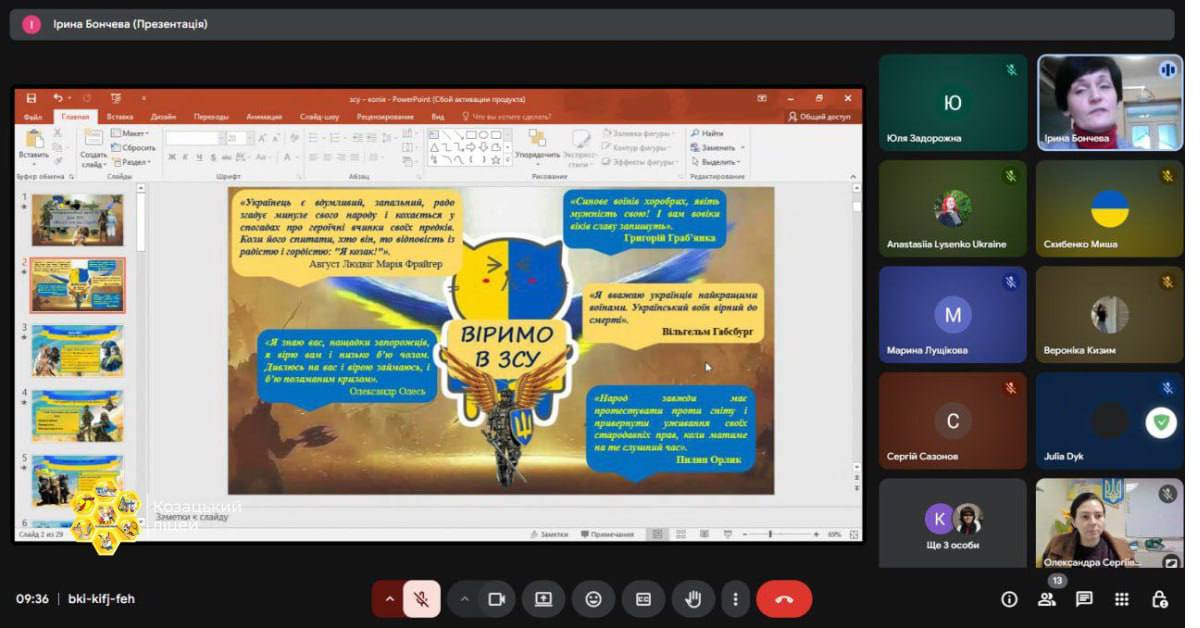
Task: Click the PowerPoint zoom slider
Action: (x=770, y=534)
